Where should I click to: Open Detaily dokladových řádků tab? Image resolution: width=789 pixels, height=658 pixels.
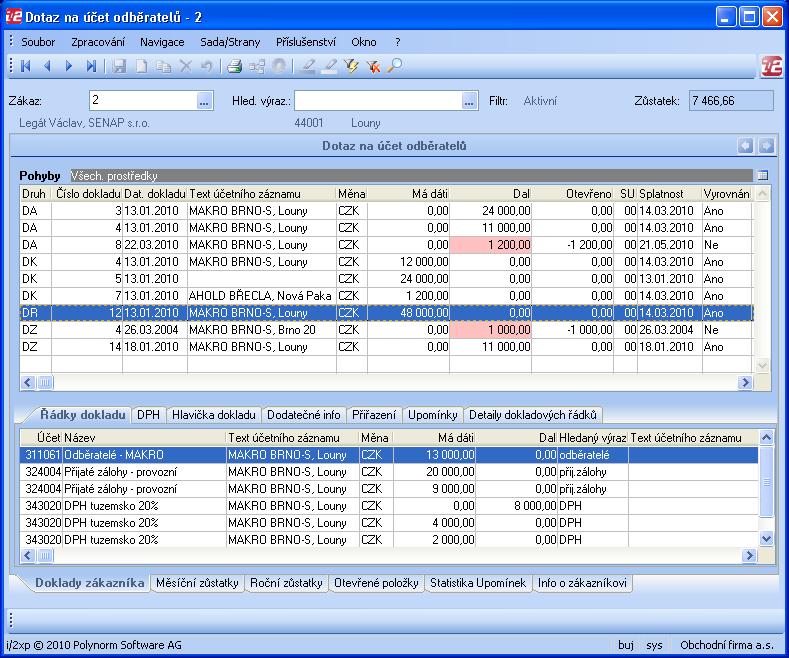point(533,415)
